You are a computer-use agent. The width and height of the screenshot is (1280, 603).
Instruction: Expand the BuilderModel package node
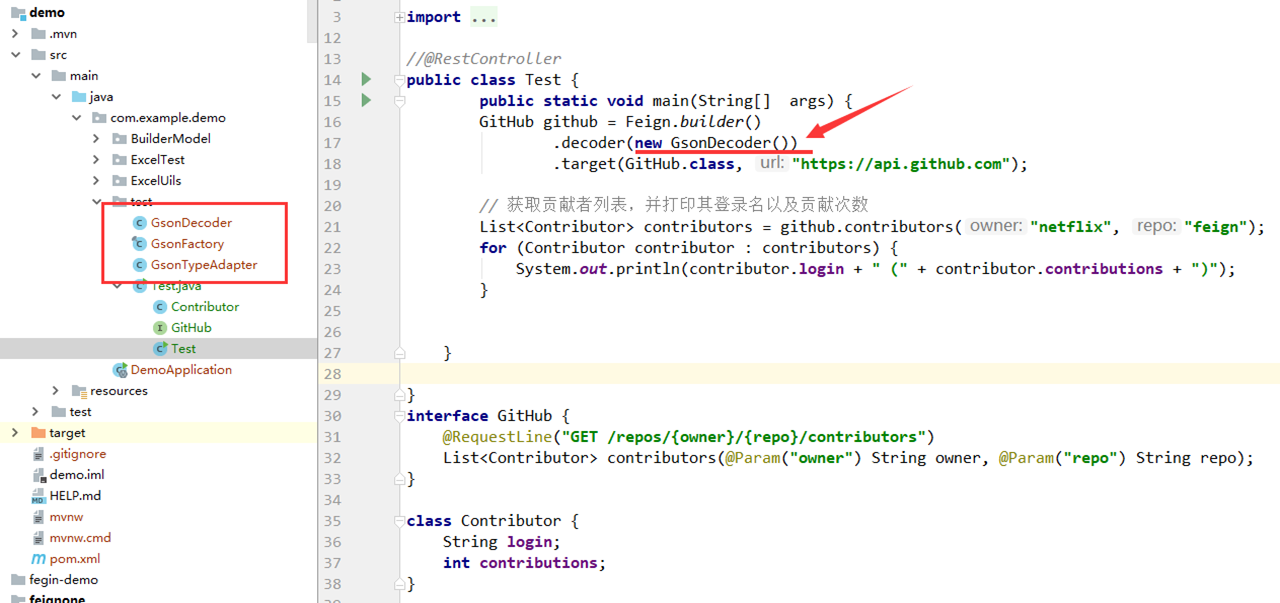coord(97,138)
